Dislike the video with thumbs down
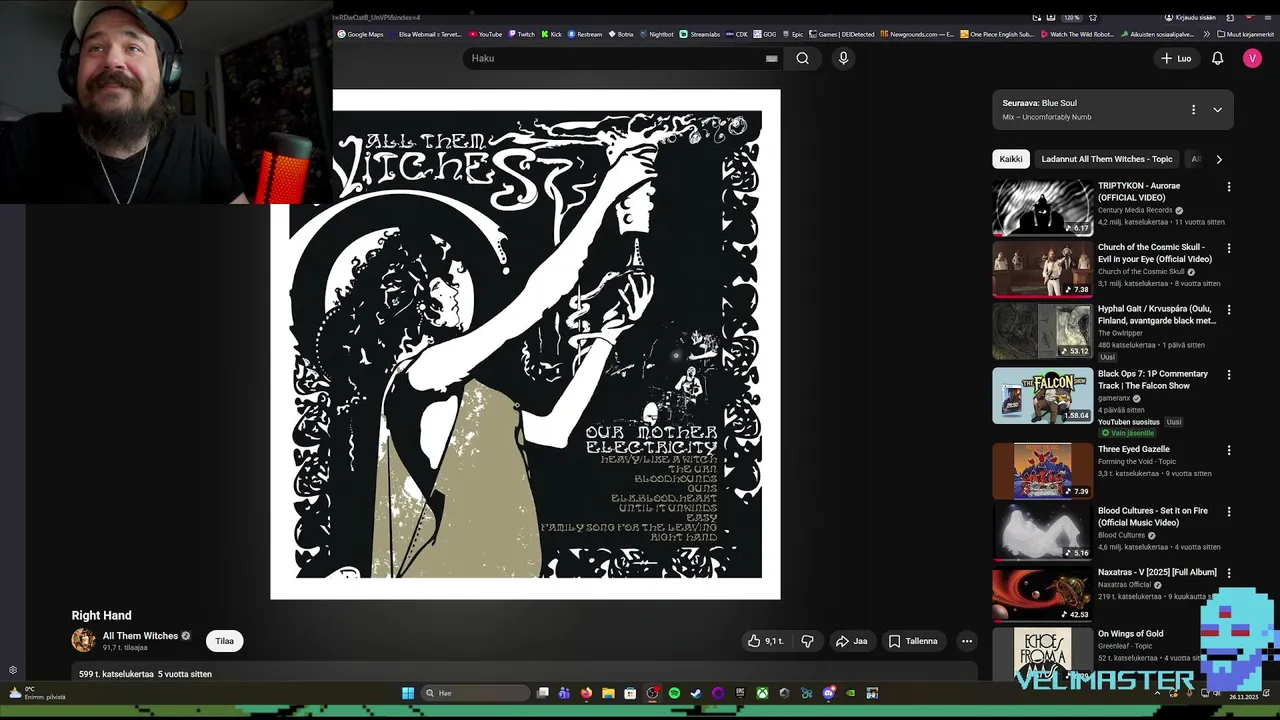The width and height of the screenshot is (1280, 720). (807, 641)
